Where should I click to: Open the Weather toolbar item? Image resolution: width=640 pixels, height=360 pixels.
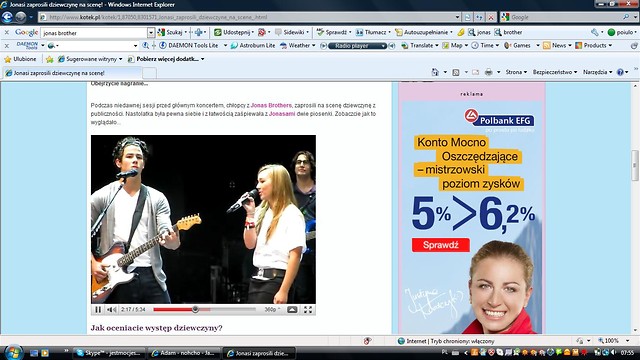pyautogui.click(x=298, y=45)
